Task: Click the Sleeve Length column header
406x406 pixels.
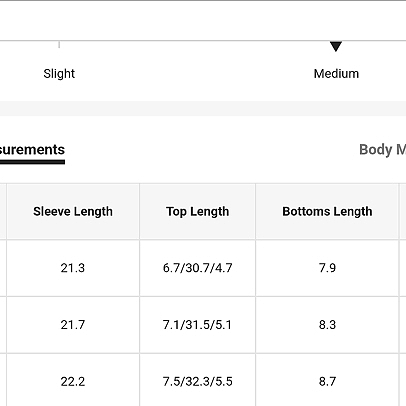Action: coord(73,211)
